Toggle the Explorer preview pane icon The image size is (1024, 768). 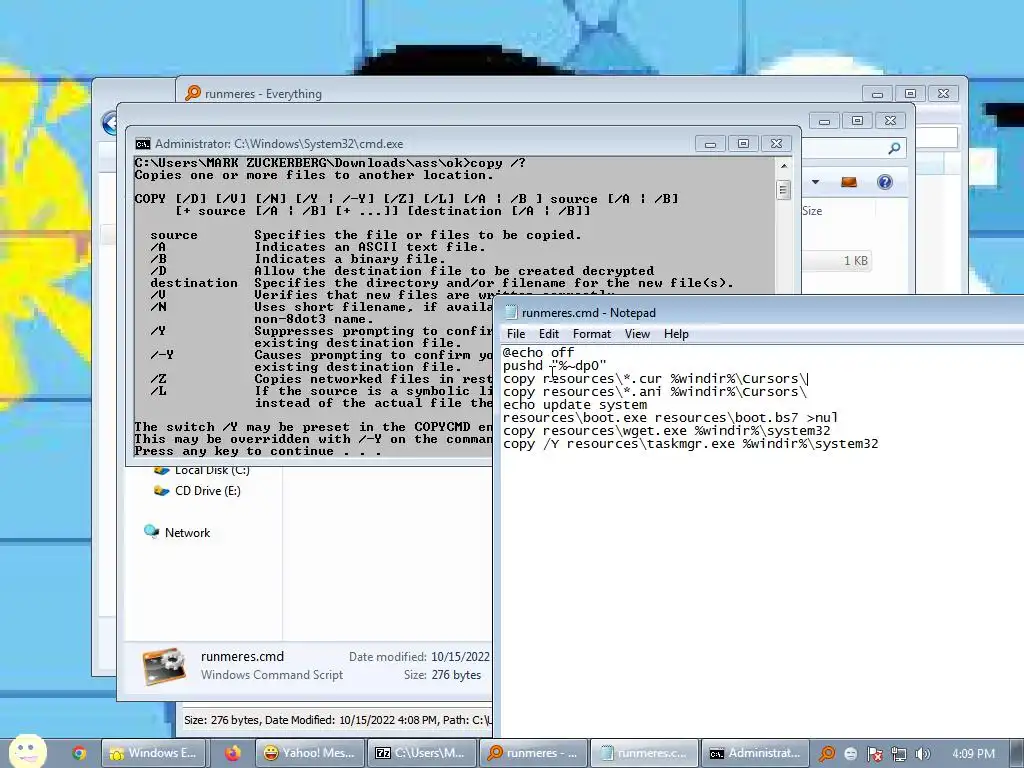848,182
